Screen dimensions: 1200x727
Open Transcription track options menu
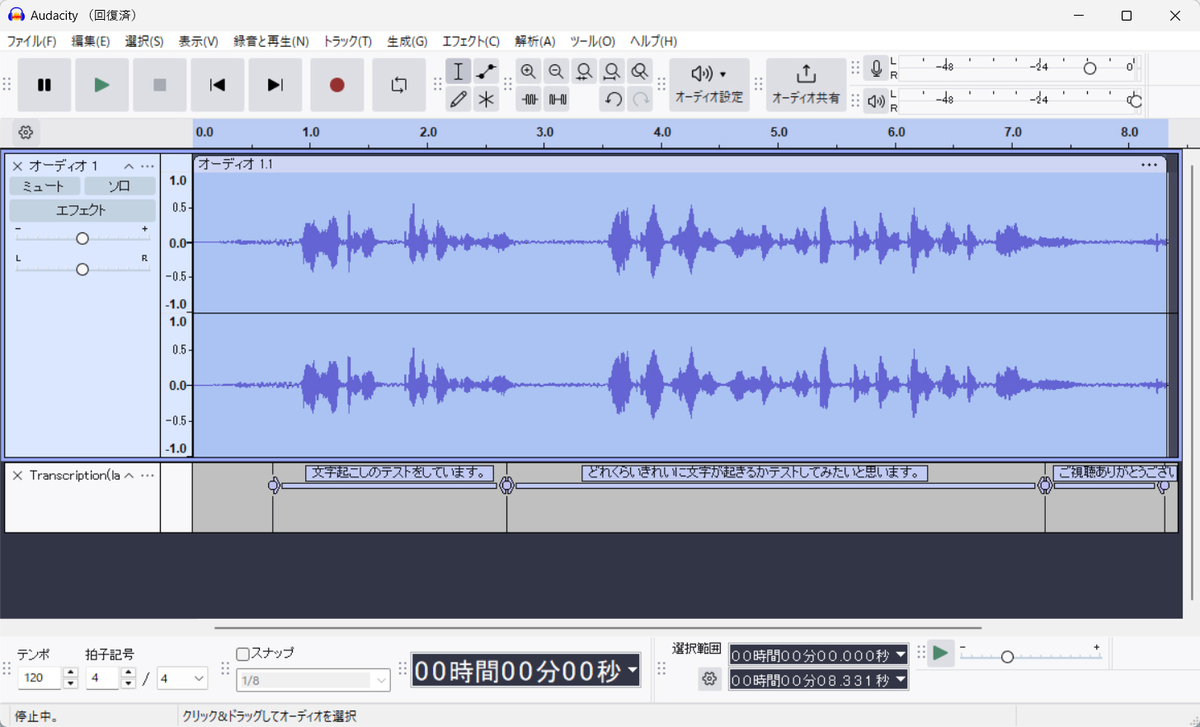(x=147, y=475)
